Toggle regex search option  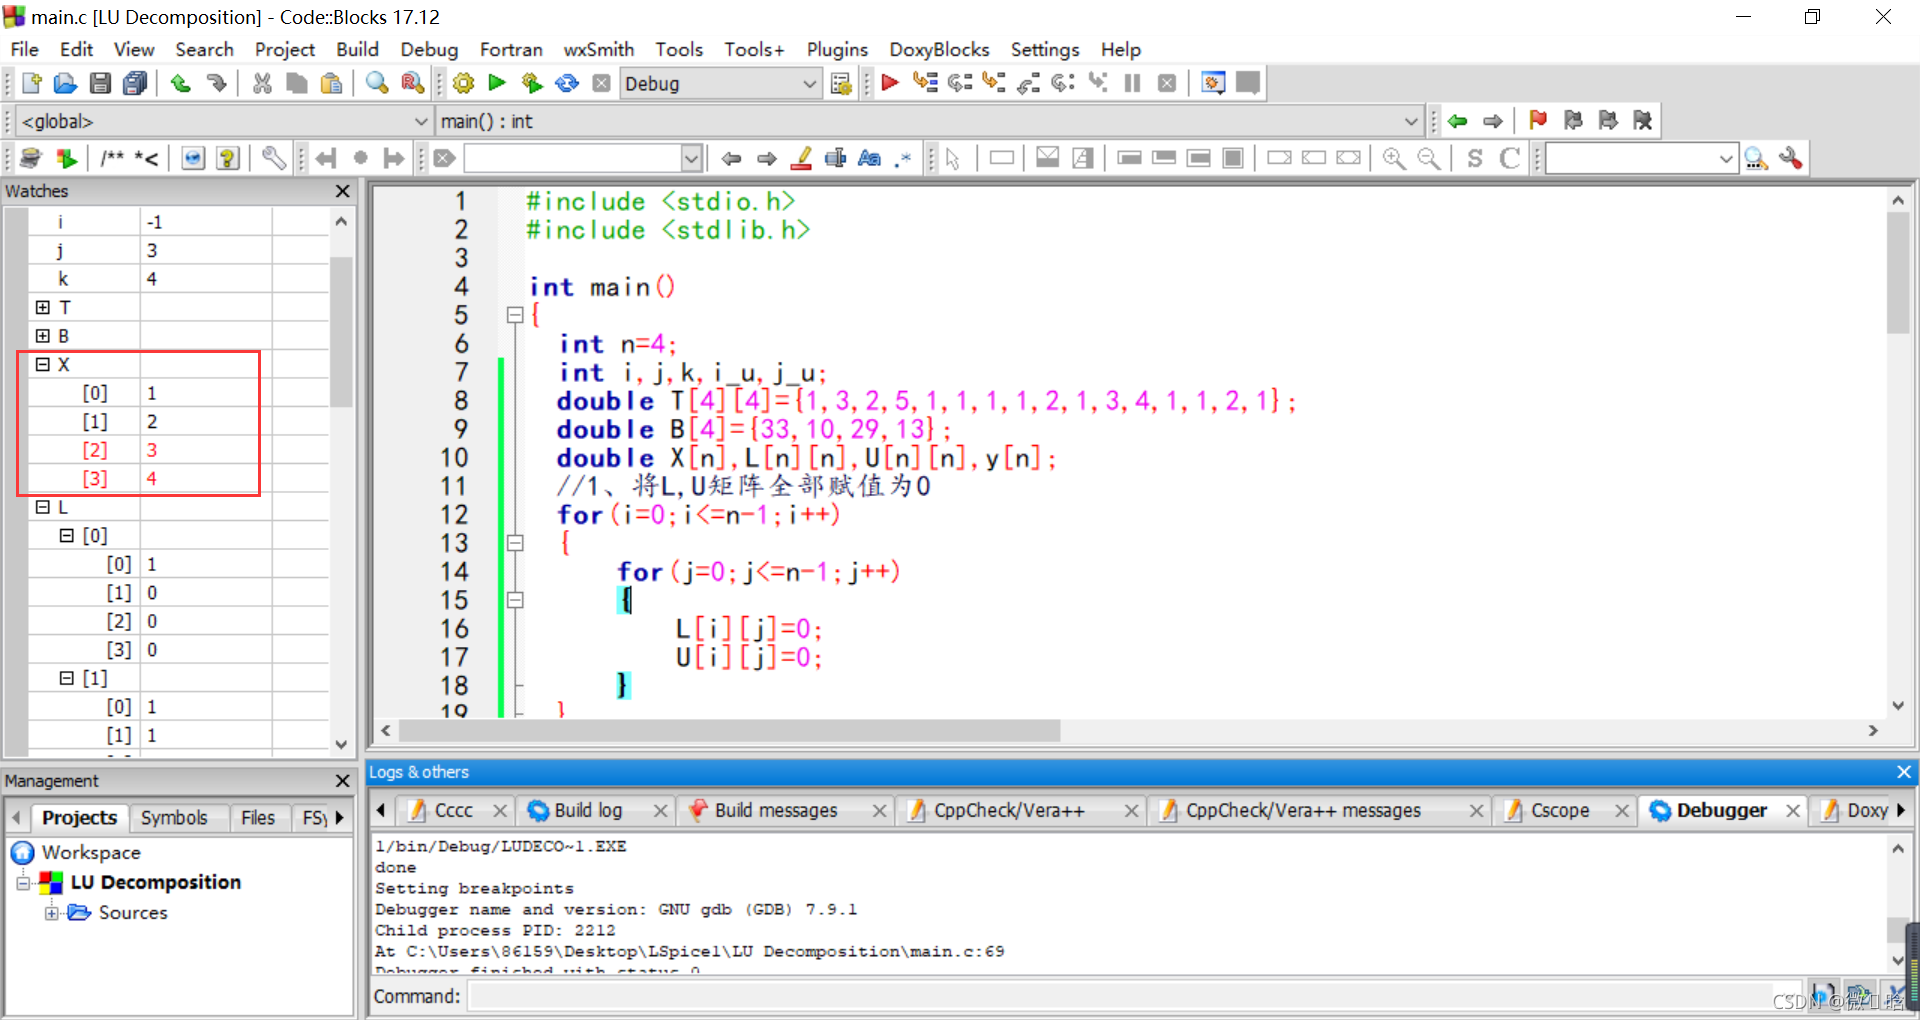coord(904,158)
